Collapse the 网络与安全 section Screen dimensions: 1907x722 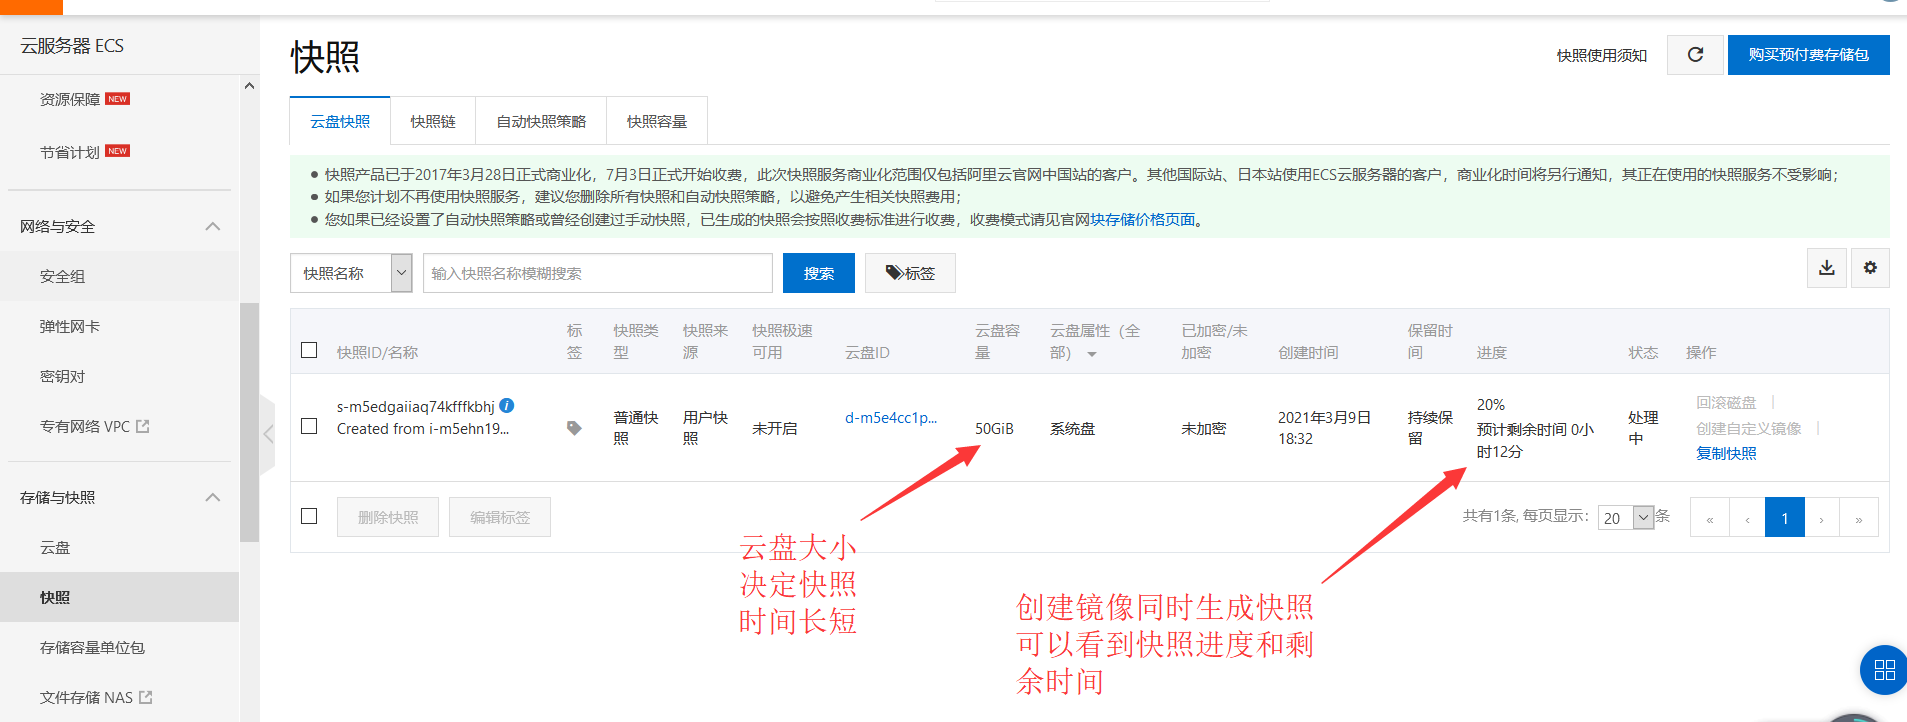coord(213,226)
